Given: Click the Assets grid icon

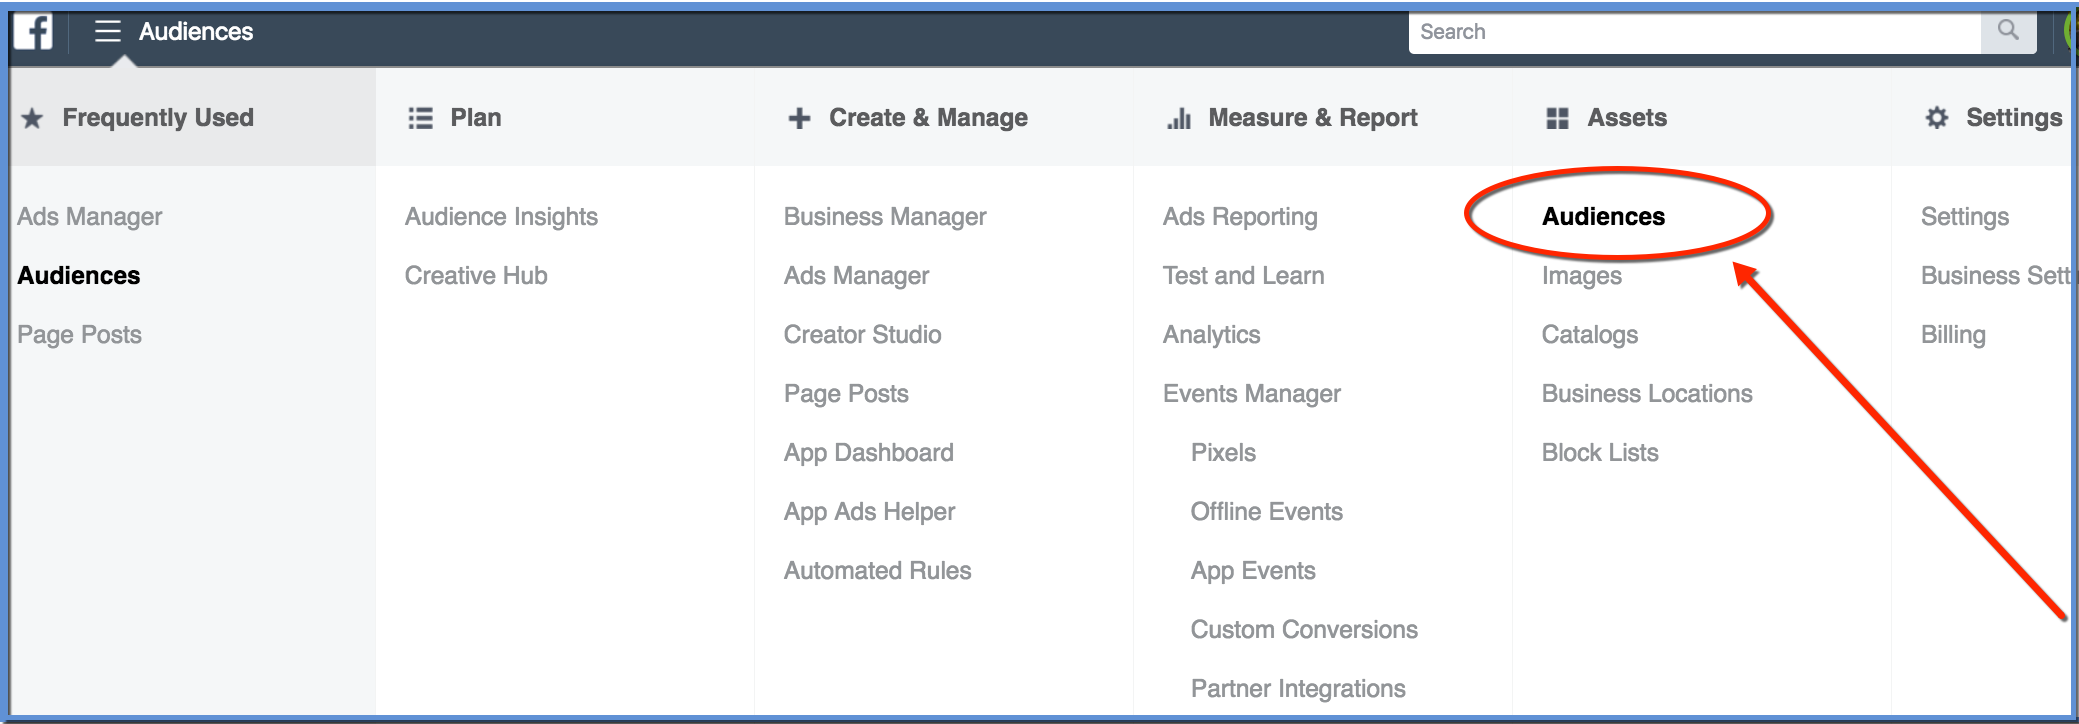Looking at the screenshot, I should [1557, 119].
